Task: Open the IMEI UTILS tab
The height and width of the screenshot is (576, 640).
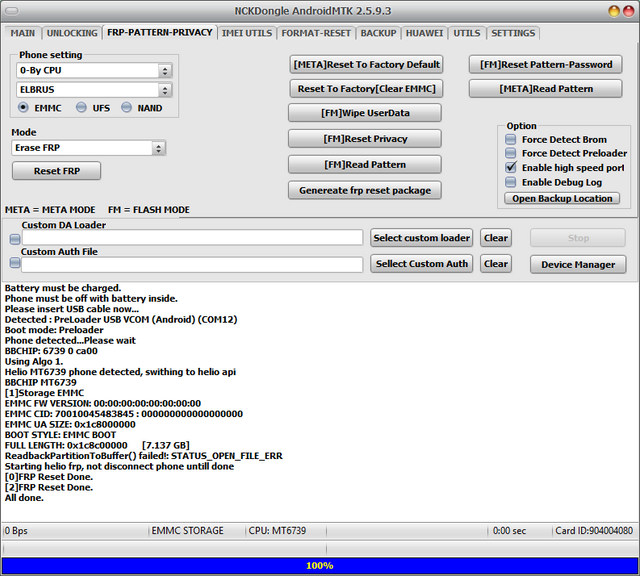Action: point(247,33)
